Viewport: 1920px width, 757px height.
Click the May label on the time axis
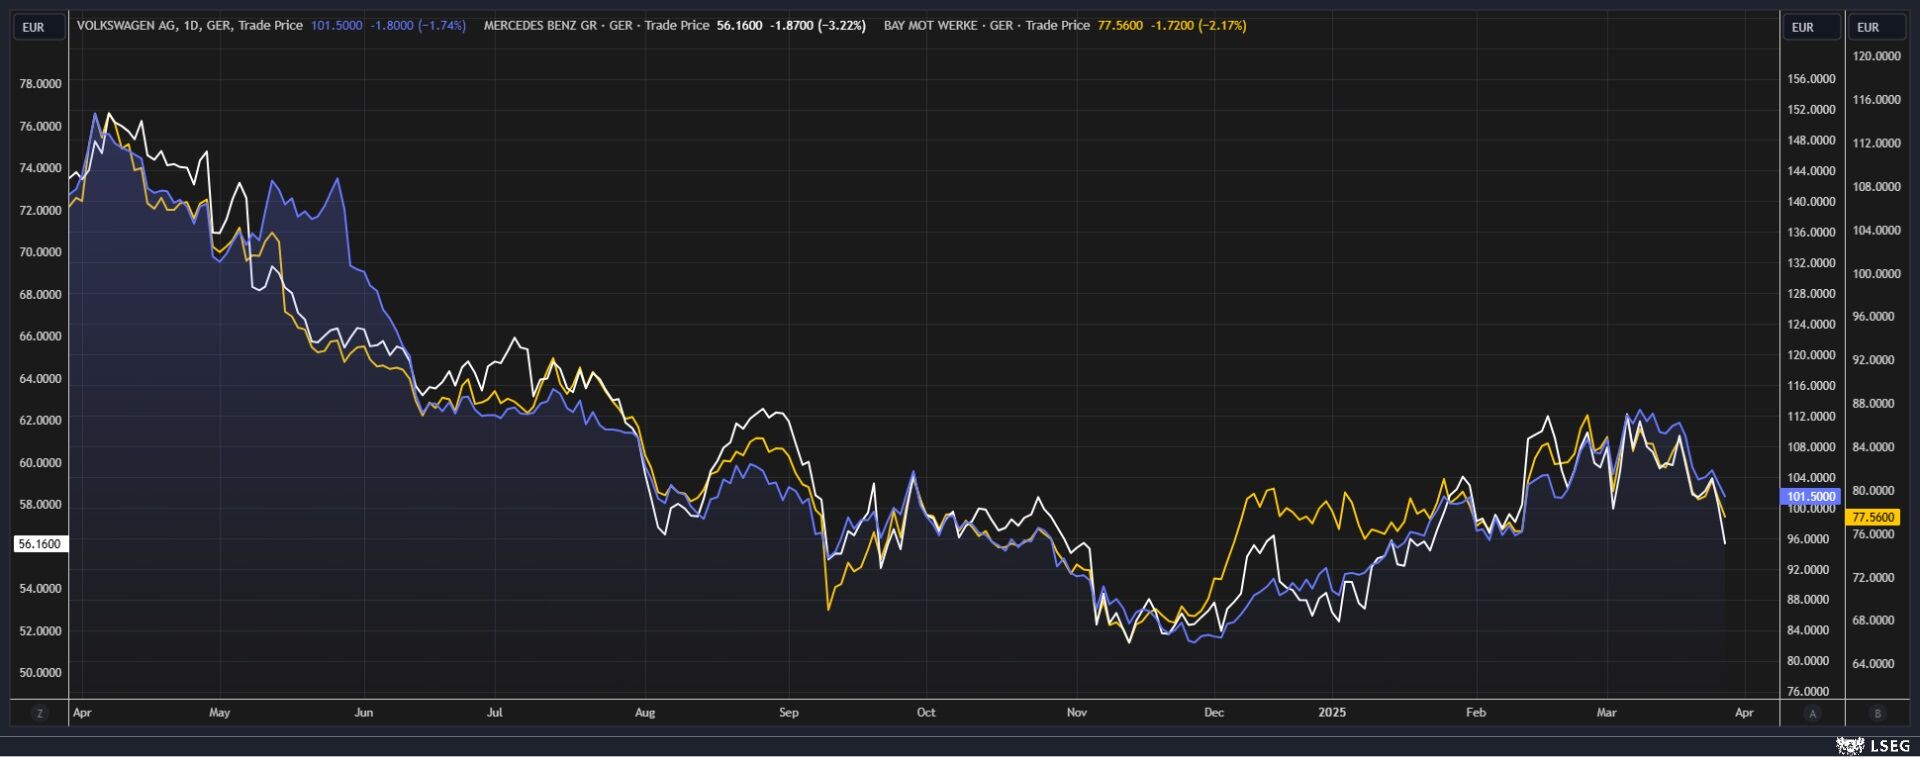coord(220,713)
